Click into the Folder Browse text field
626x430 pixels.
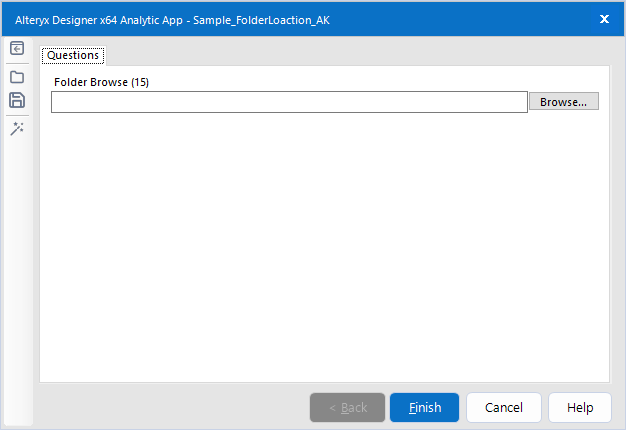pyautogui.click(x=289, y=102)
